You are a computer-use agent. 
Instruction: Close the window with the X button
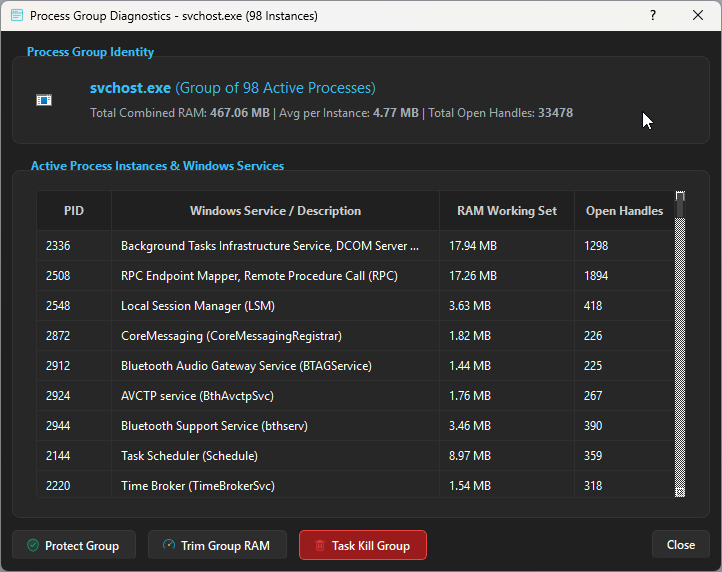coord(698,15)
